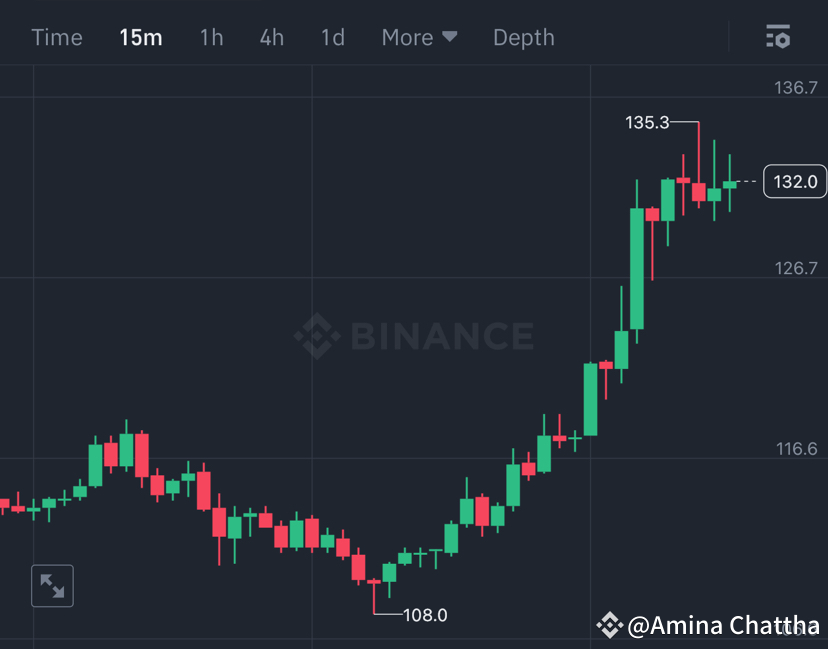
Task: Expand the More menu chevron arrow
Action: [x=449, y=37]
